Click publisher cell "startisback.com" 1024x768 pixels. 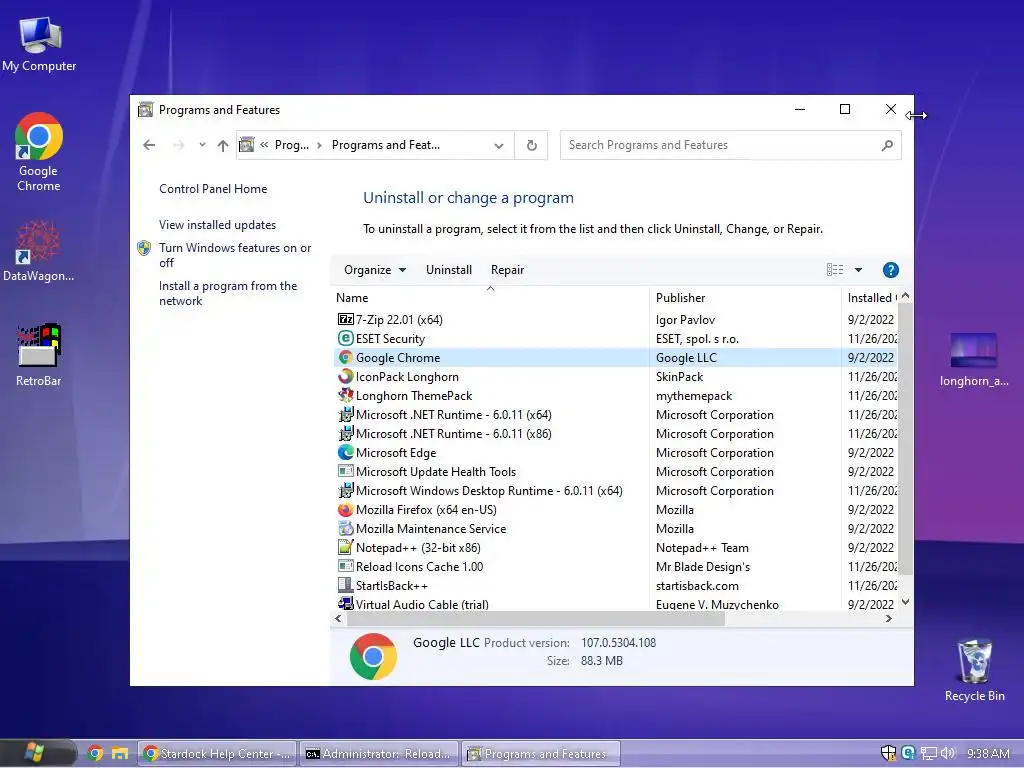[697, 585]
